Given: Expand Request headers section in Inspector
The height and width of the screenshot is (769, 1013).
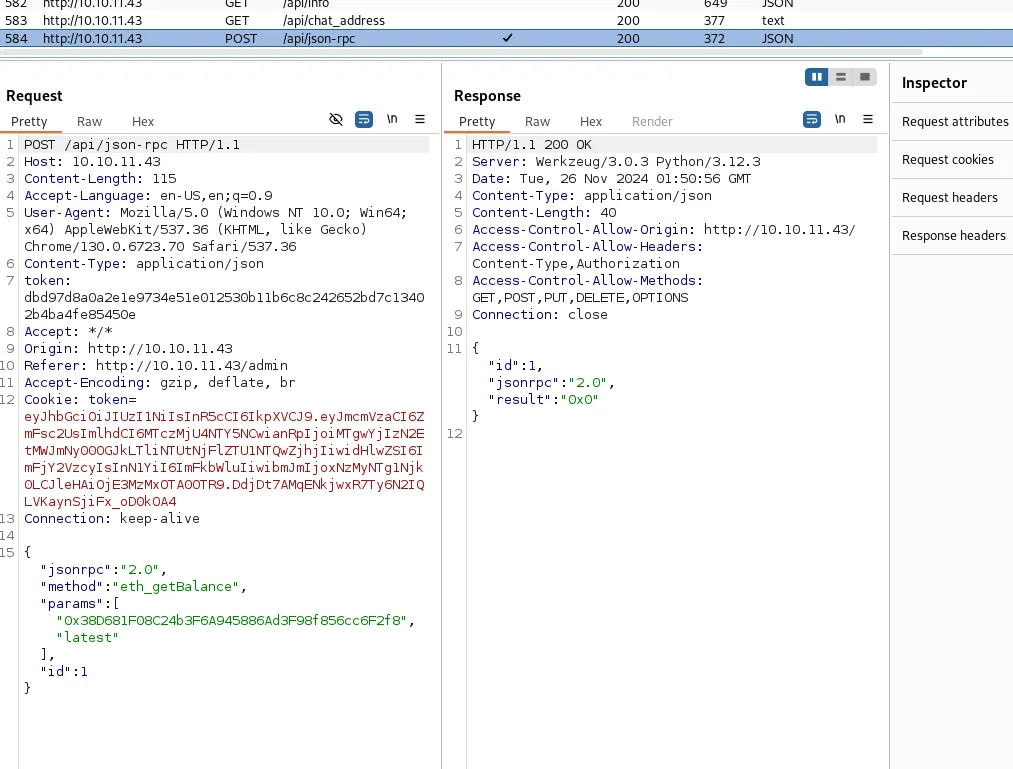Looking at the screenshot, I should [x=949, y=198].
